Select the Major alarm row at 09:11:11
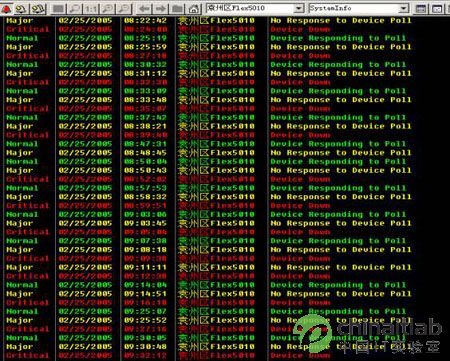Viewport: 450px width, 361px height. tap(209, 267)
